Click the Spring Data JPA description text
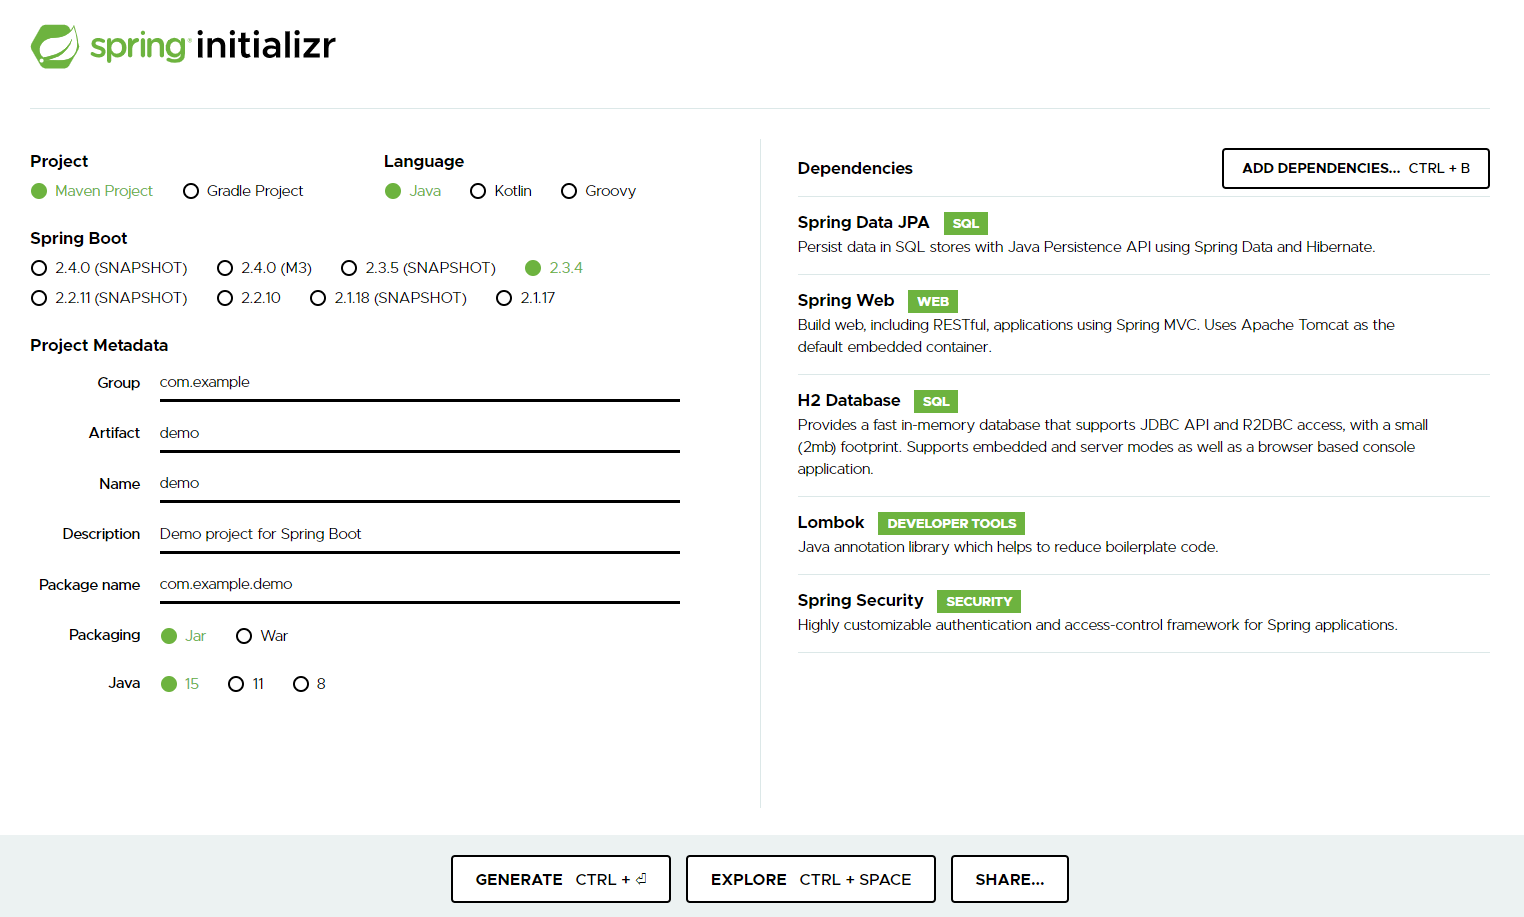Image resolution: width=1524 pixels, height=917 pixels. (1086, 247)
